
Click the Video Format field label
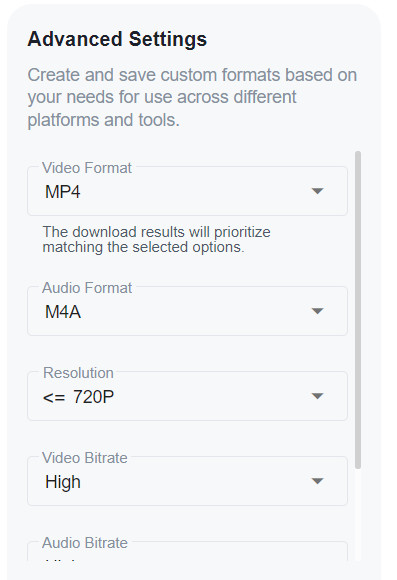(x=87, y=168)
